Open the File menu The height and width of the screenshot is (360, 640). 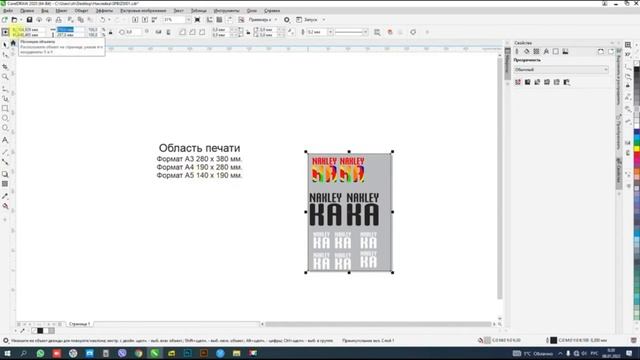8,11
